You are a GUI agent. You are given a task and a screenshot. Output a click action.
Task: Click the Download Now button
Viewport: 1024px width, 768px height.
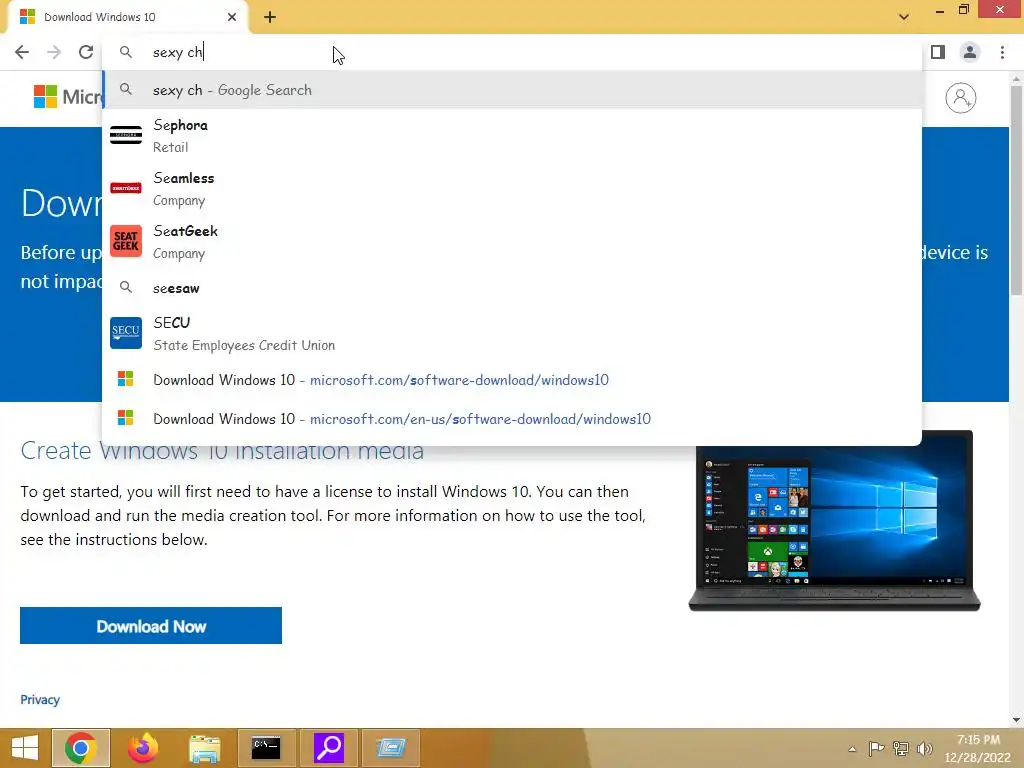tap(151, 626)
